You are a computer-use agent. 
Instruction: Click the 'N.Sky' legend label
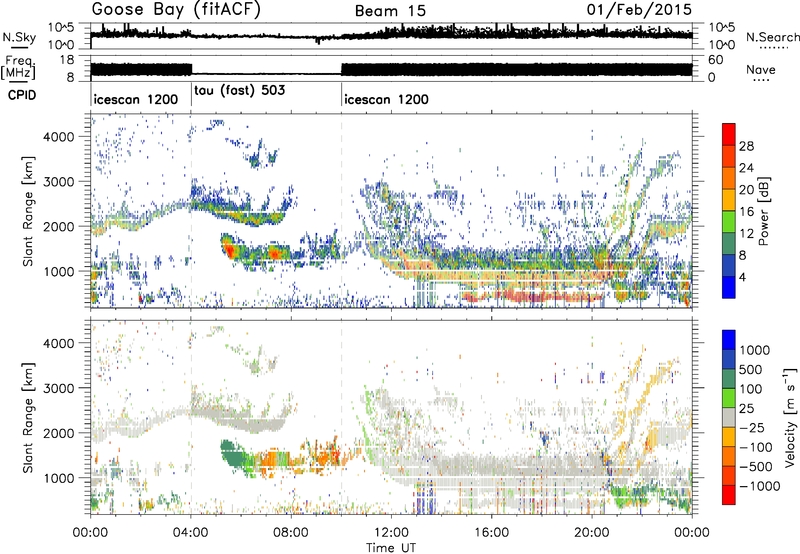[x=19, y=37]
